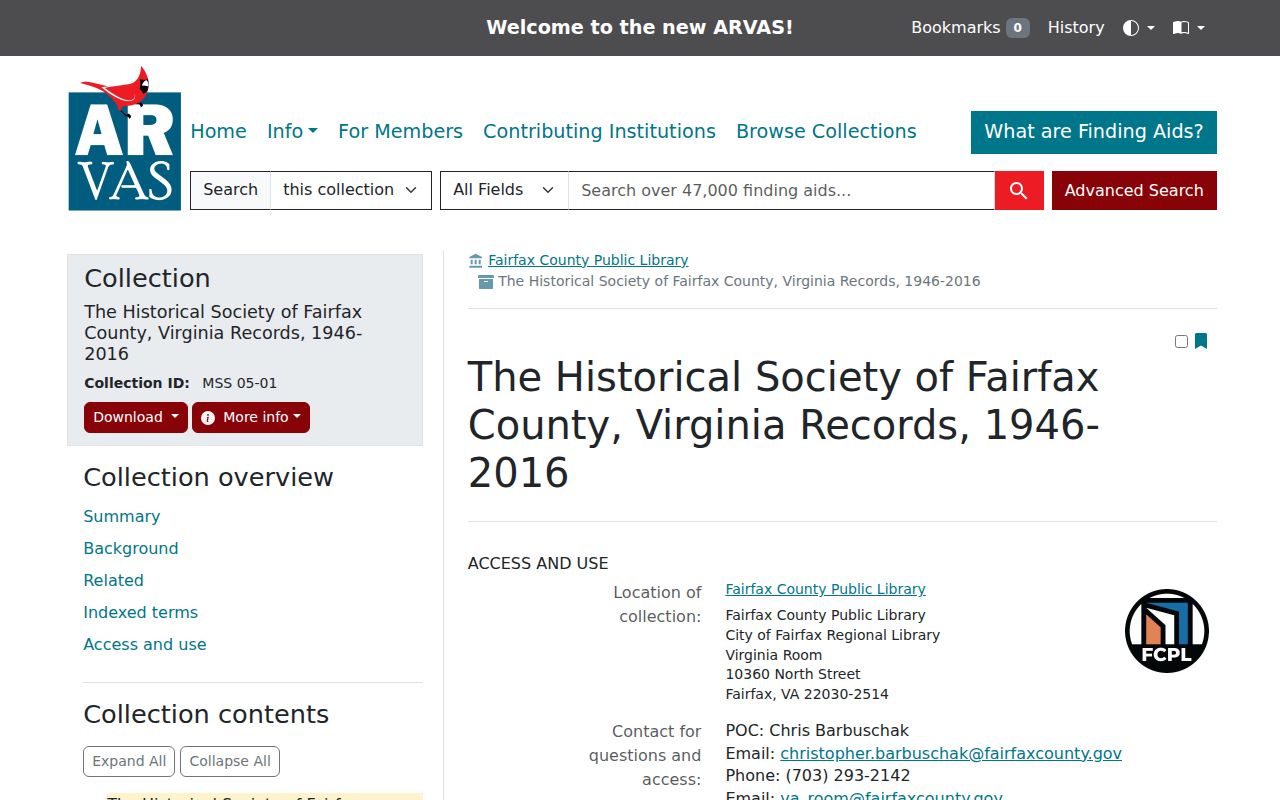1280x800 pixels.
Task: Tick the select-collection checkbox near the bookmark
Action: click(x=1181, y=341)
